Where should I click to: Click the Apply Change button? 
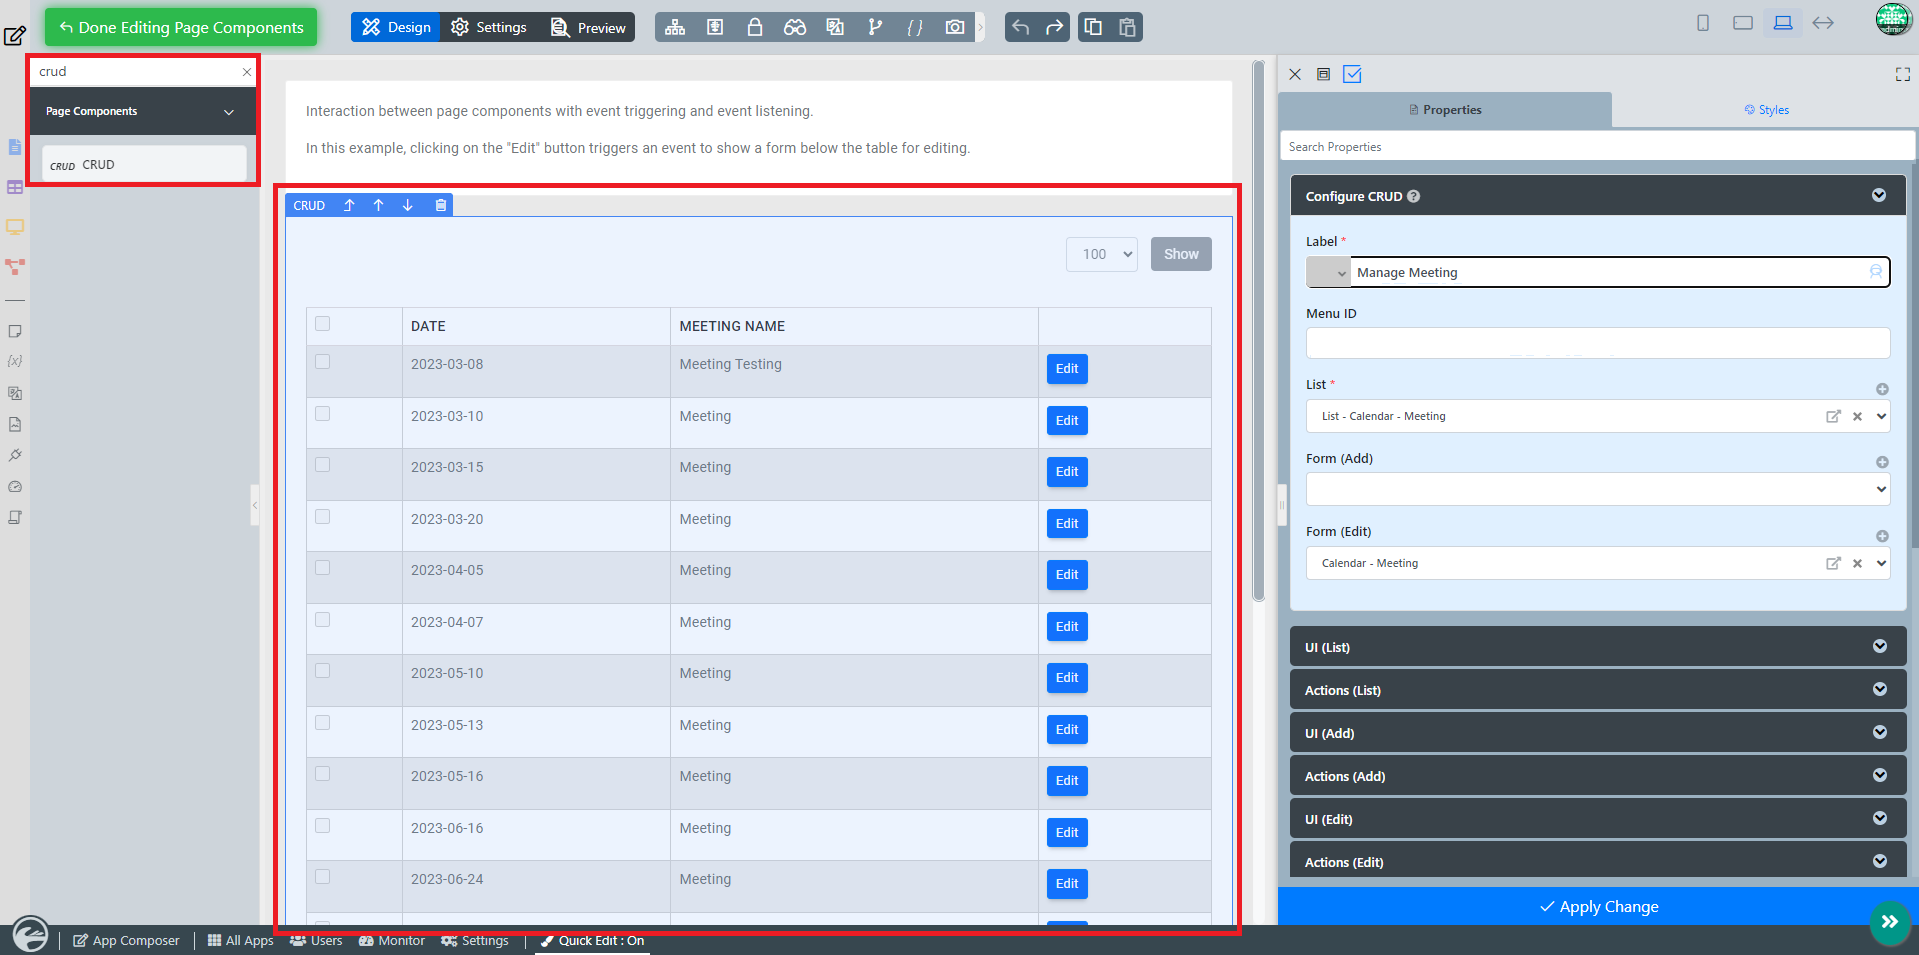(x=1598, y=907)
